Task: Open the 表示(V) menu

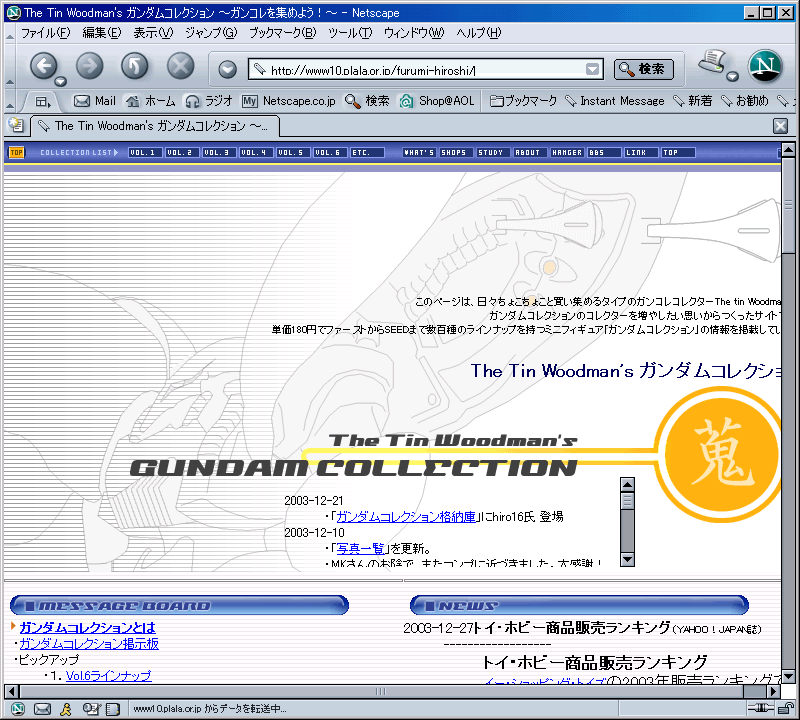Action: click(x=153, y=33)
